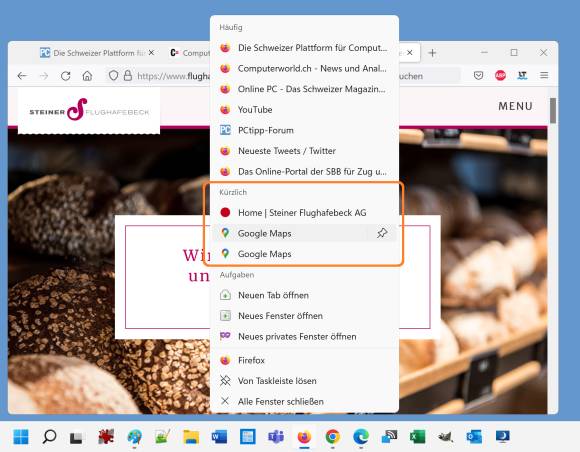Click the Steiner Flughafebeck logo

[89, 110]
